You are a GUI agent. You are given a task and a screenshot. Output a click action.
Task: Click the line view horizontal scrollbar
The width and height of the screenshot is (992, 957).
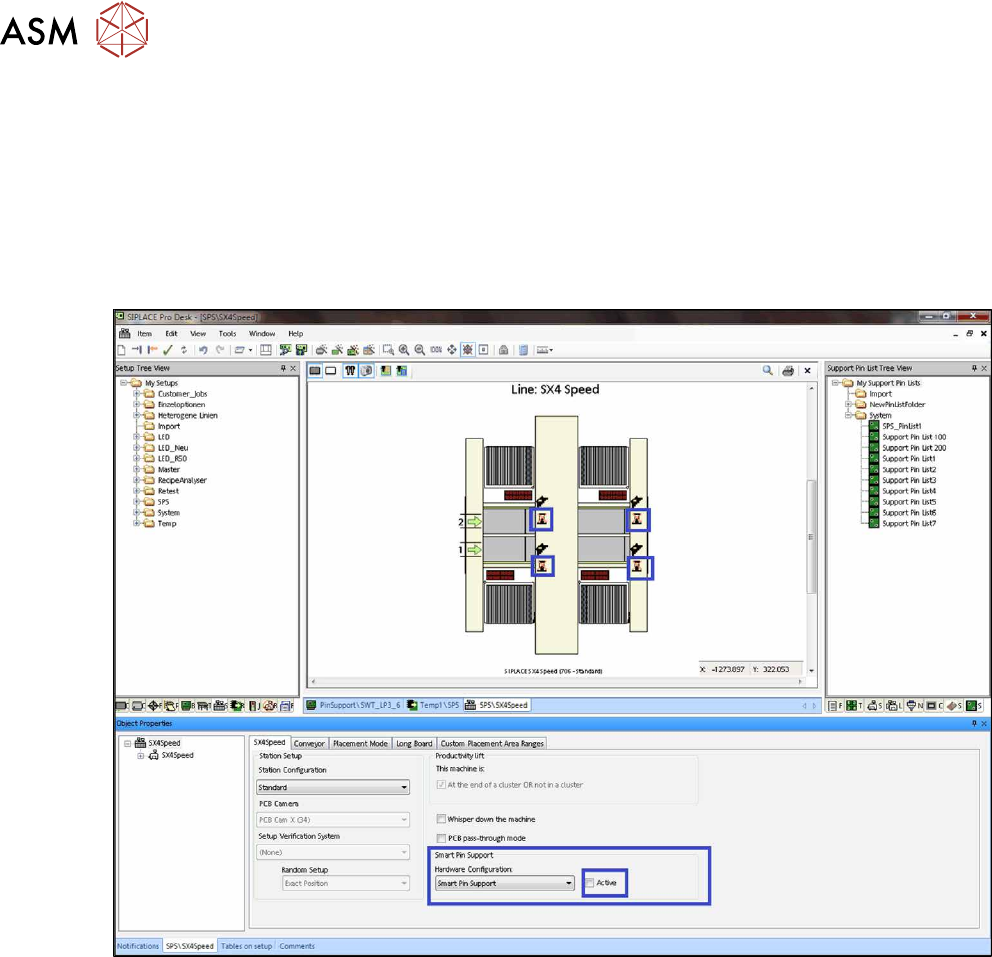[x=557, y=682]
